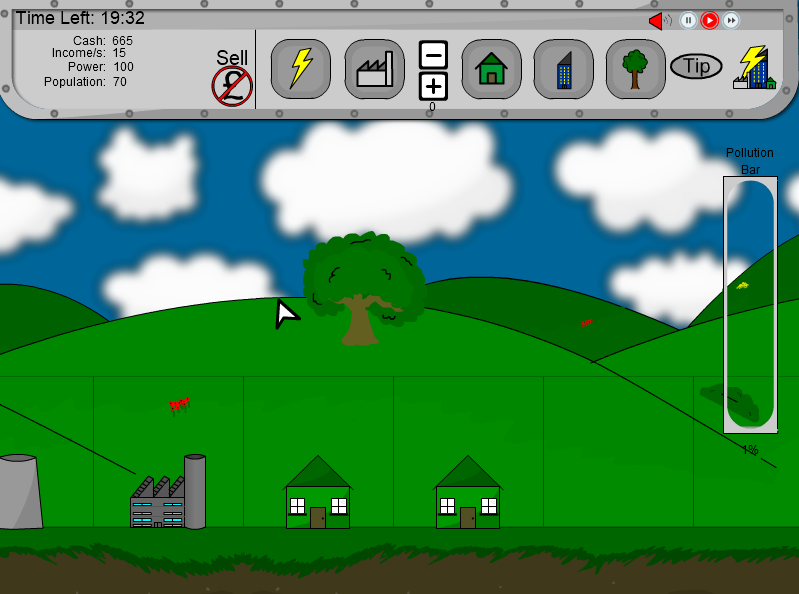Choose the factory build button

[x=375, y=69]
